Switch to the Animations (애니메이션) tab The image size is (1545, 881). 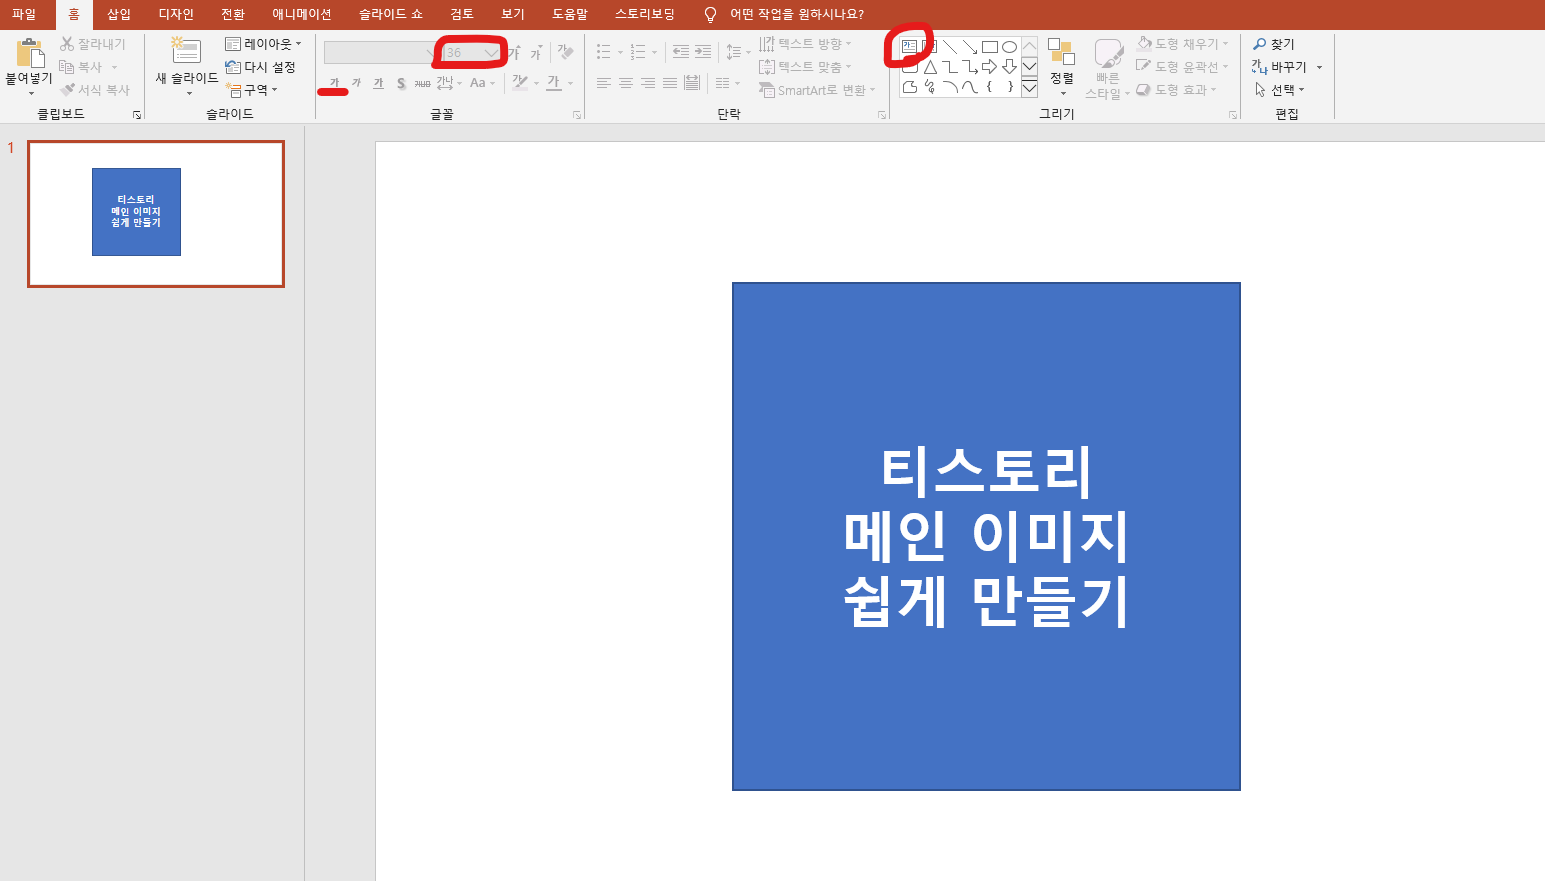tap(302, 14)
